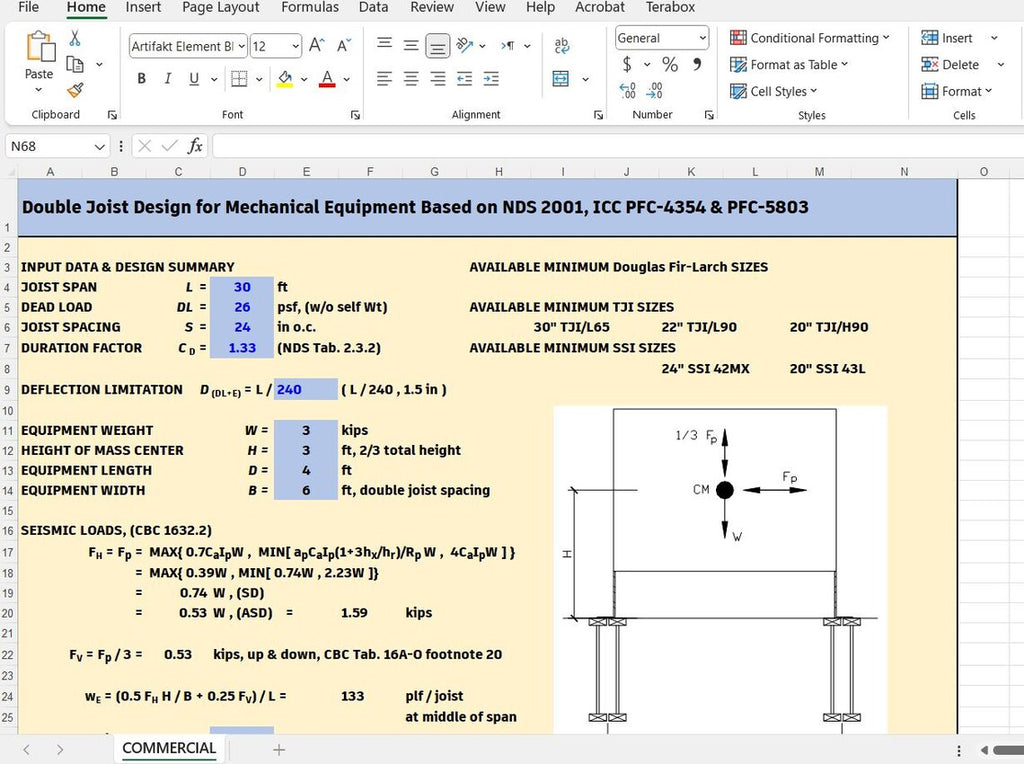This screenshot has height=764, width=1024.
Task: Align cell text left
Action: click(385, 79)
